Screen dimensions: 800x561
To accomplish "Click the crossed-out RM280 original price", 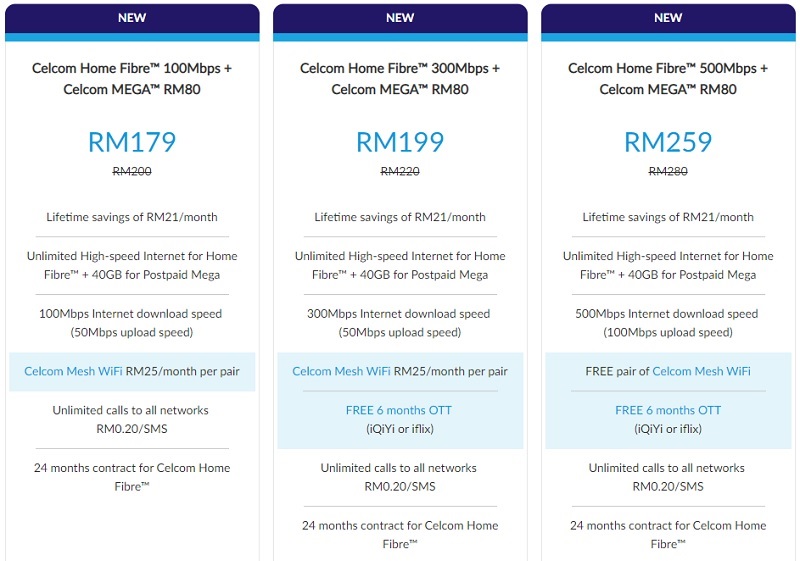I will (668, 171).
